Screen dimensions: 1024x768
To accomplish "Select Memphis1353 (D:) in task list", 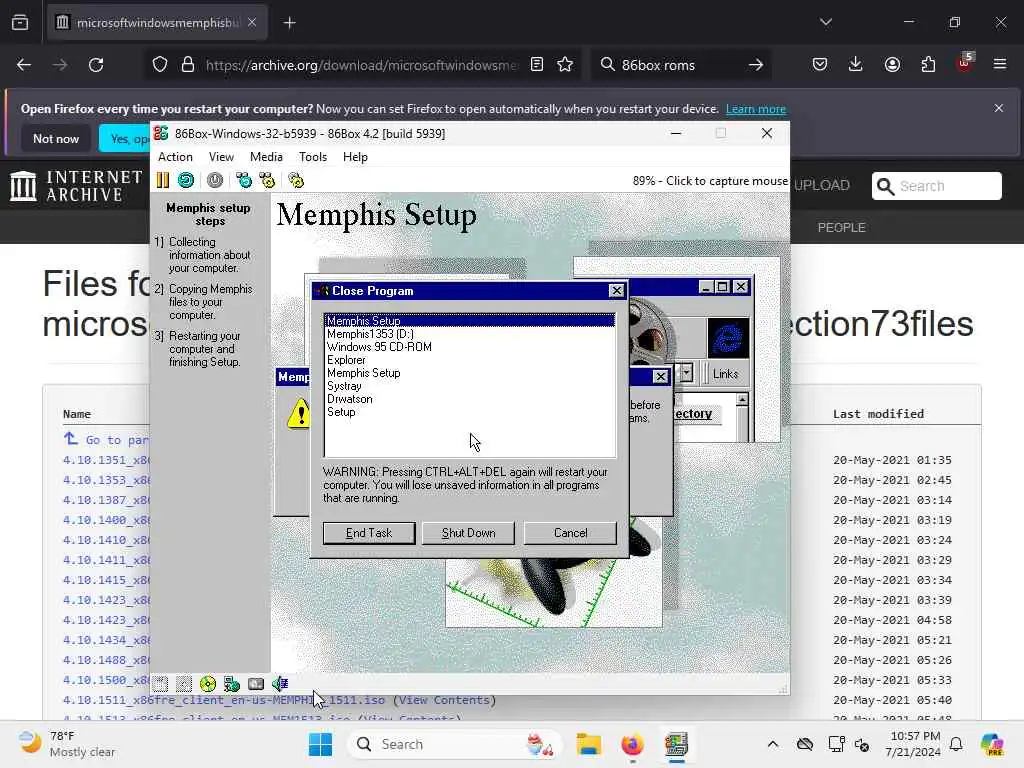I will coord(370,334).
